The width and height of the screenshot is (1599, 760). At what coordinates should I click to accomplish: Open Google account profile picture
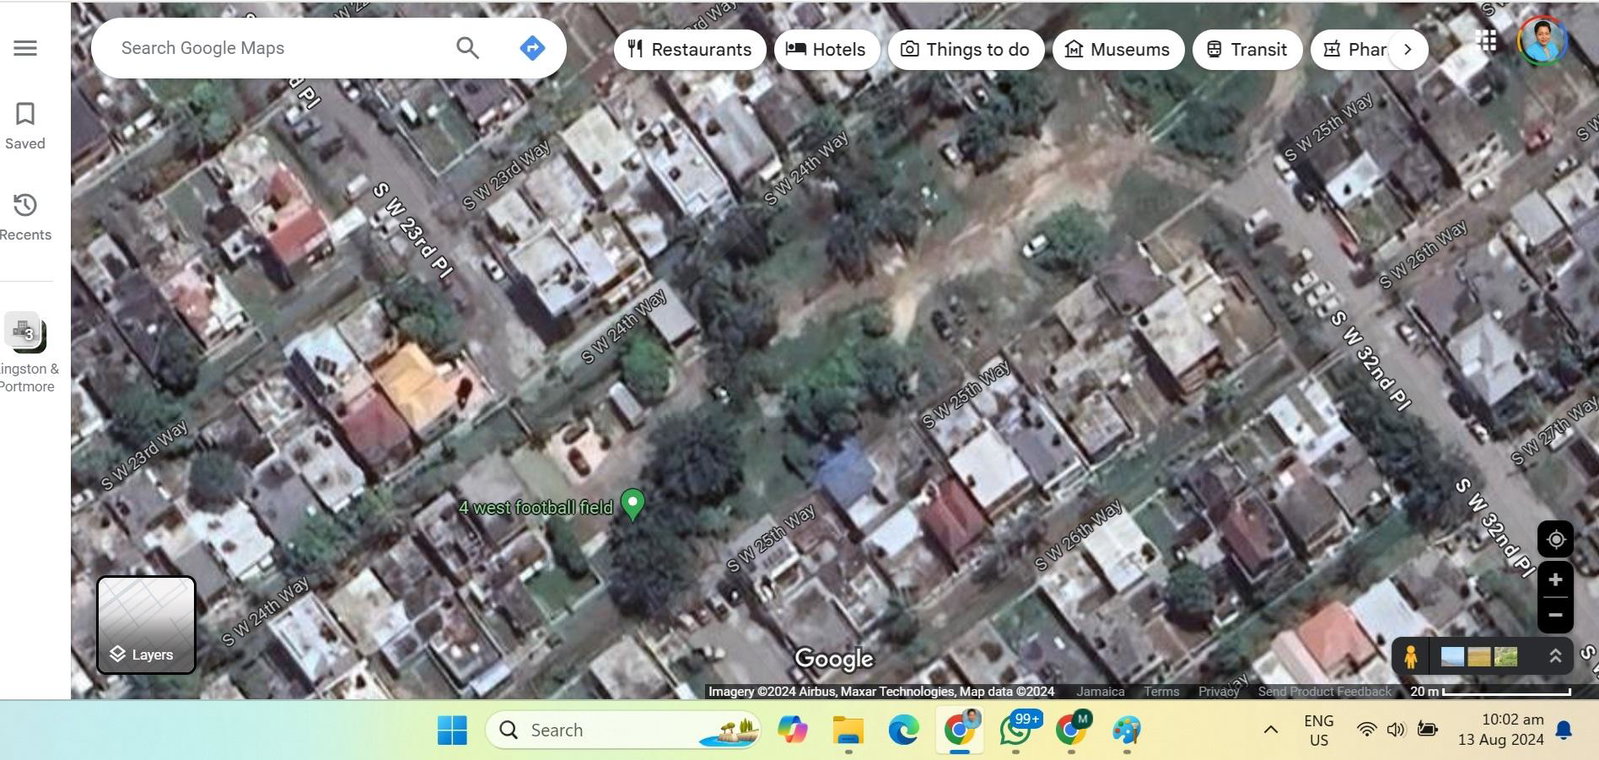tap(1541, 41)
